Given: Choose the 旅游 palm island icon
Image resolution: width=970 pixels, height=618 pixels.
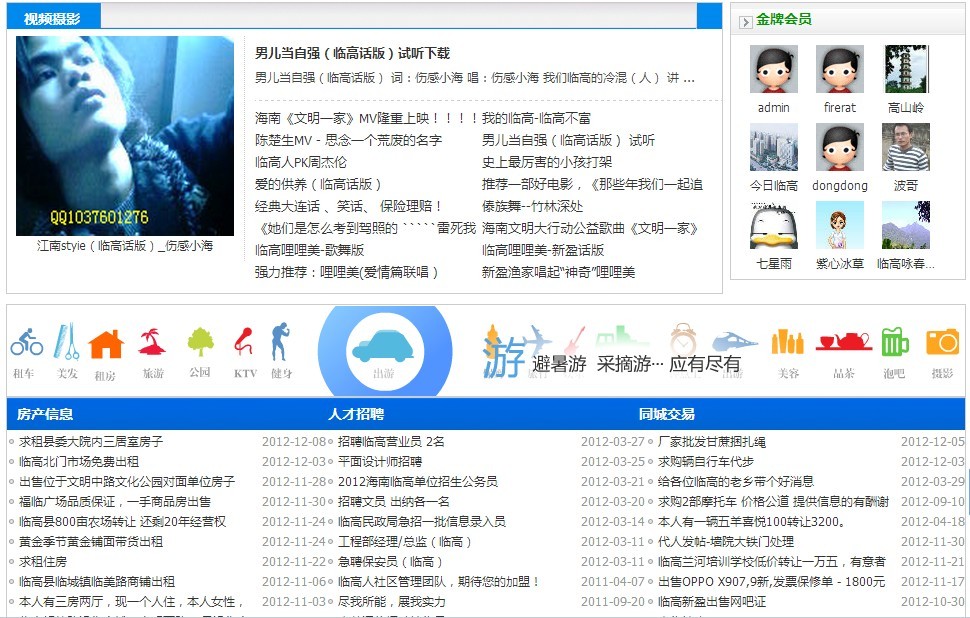Looking at the screenshot, I should pyautogui.click(x=152, y=342).
